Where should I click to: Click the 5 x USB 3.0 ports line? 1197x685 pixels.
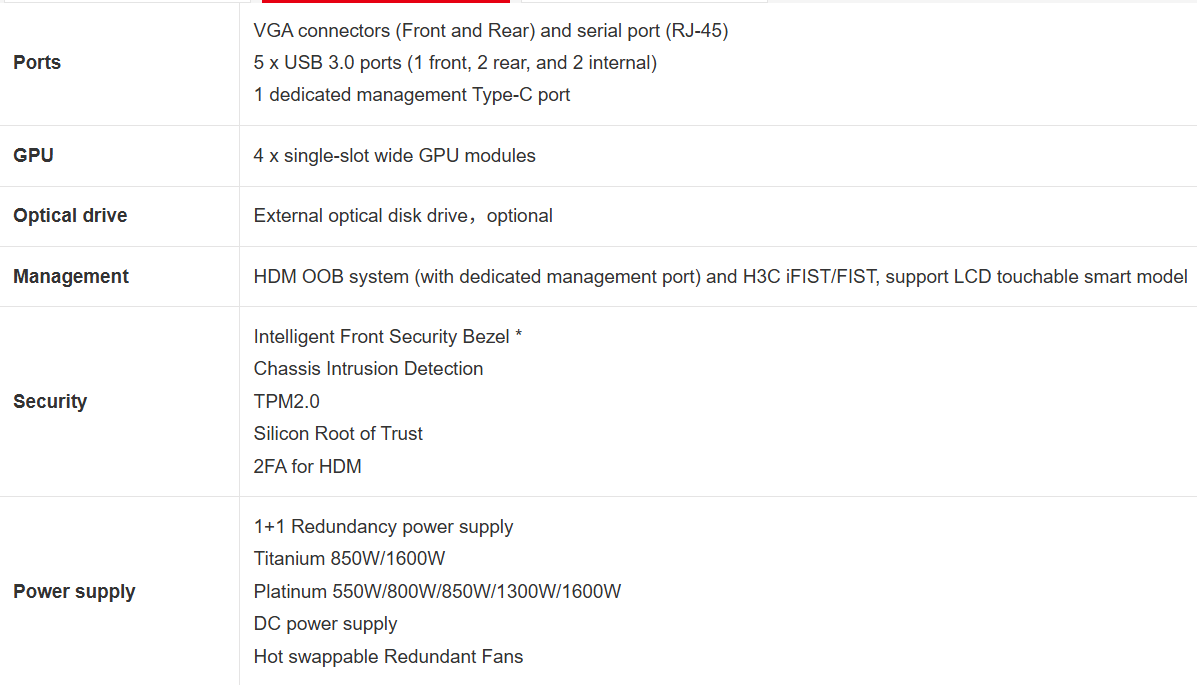(x=455, y=63)
